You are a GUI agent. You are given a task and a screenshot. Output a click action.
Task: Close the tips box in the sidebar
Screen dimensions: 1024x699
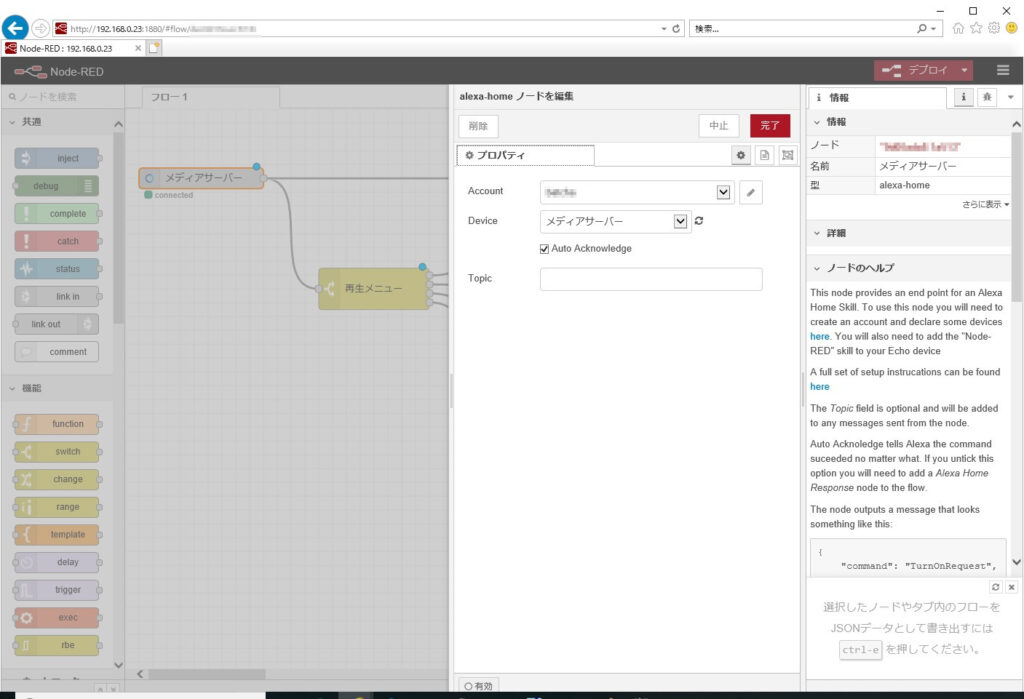pyautogui.click(x=1011, y=587)
